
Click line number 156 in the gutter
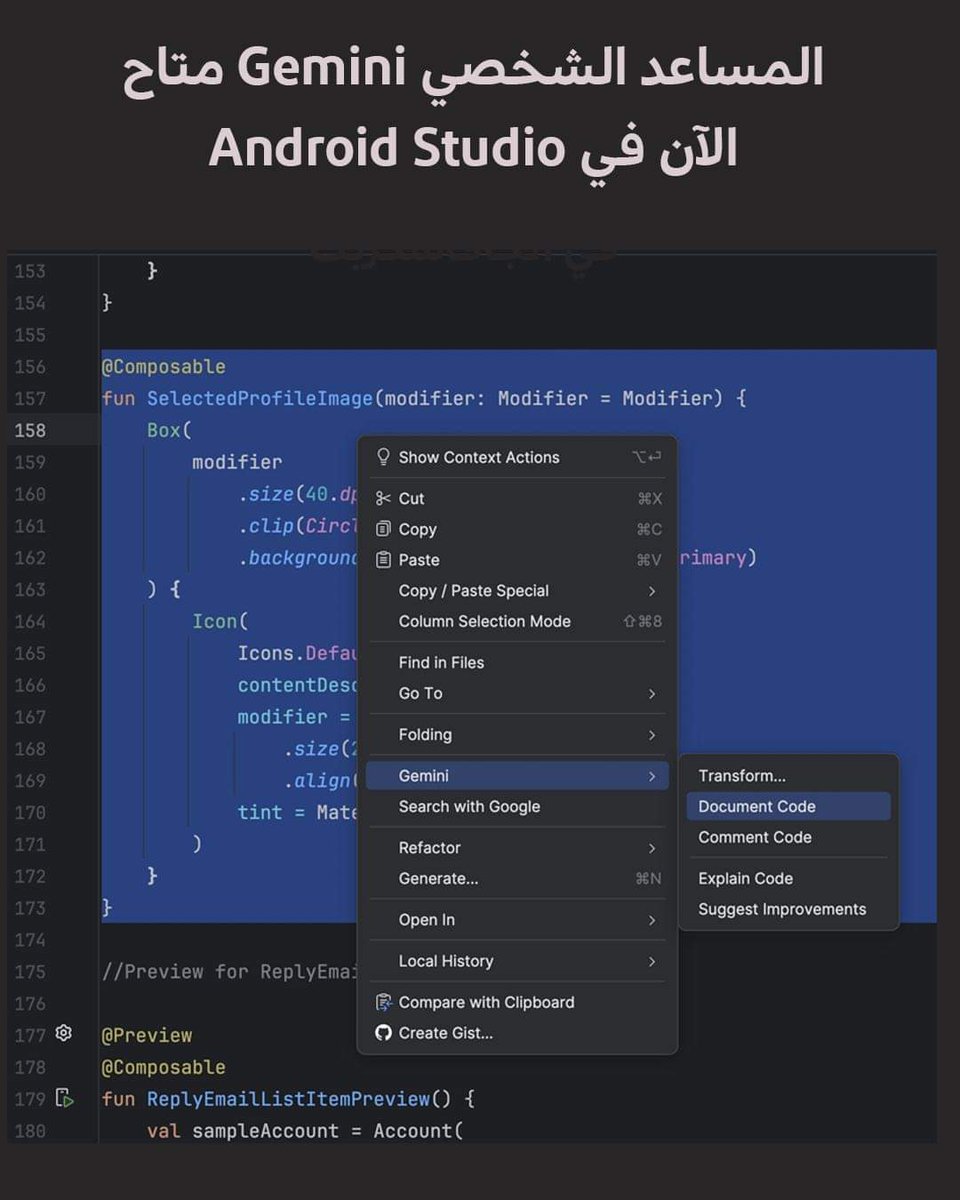coord(30,366)
